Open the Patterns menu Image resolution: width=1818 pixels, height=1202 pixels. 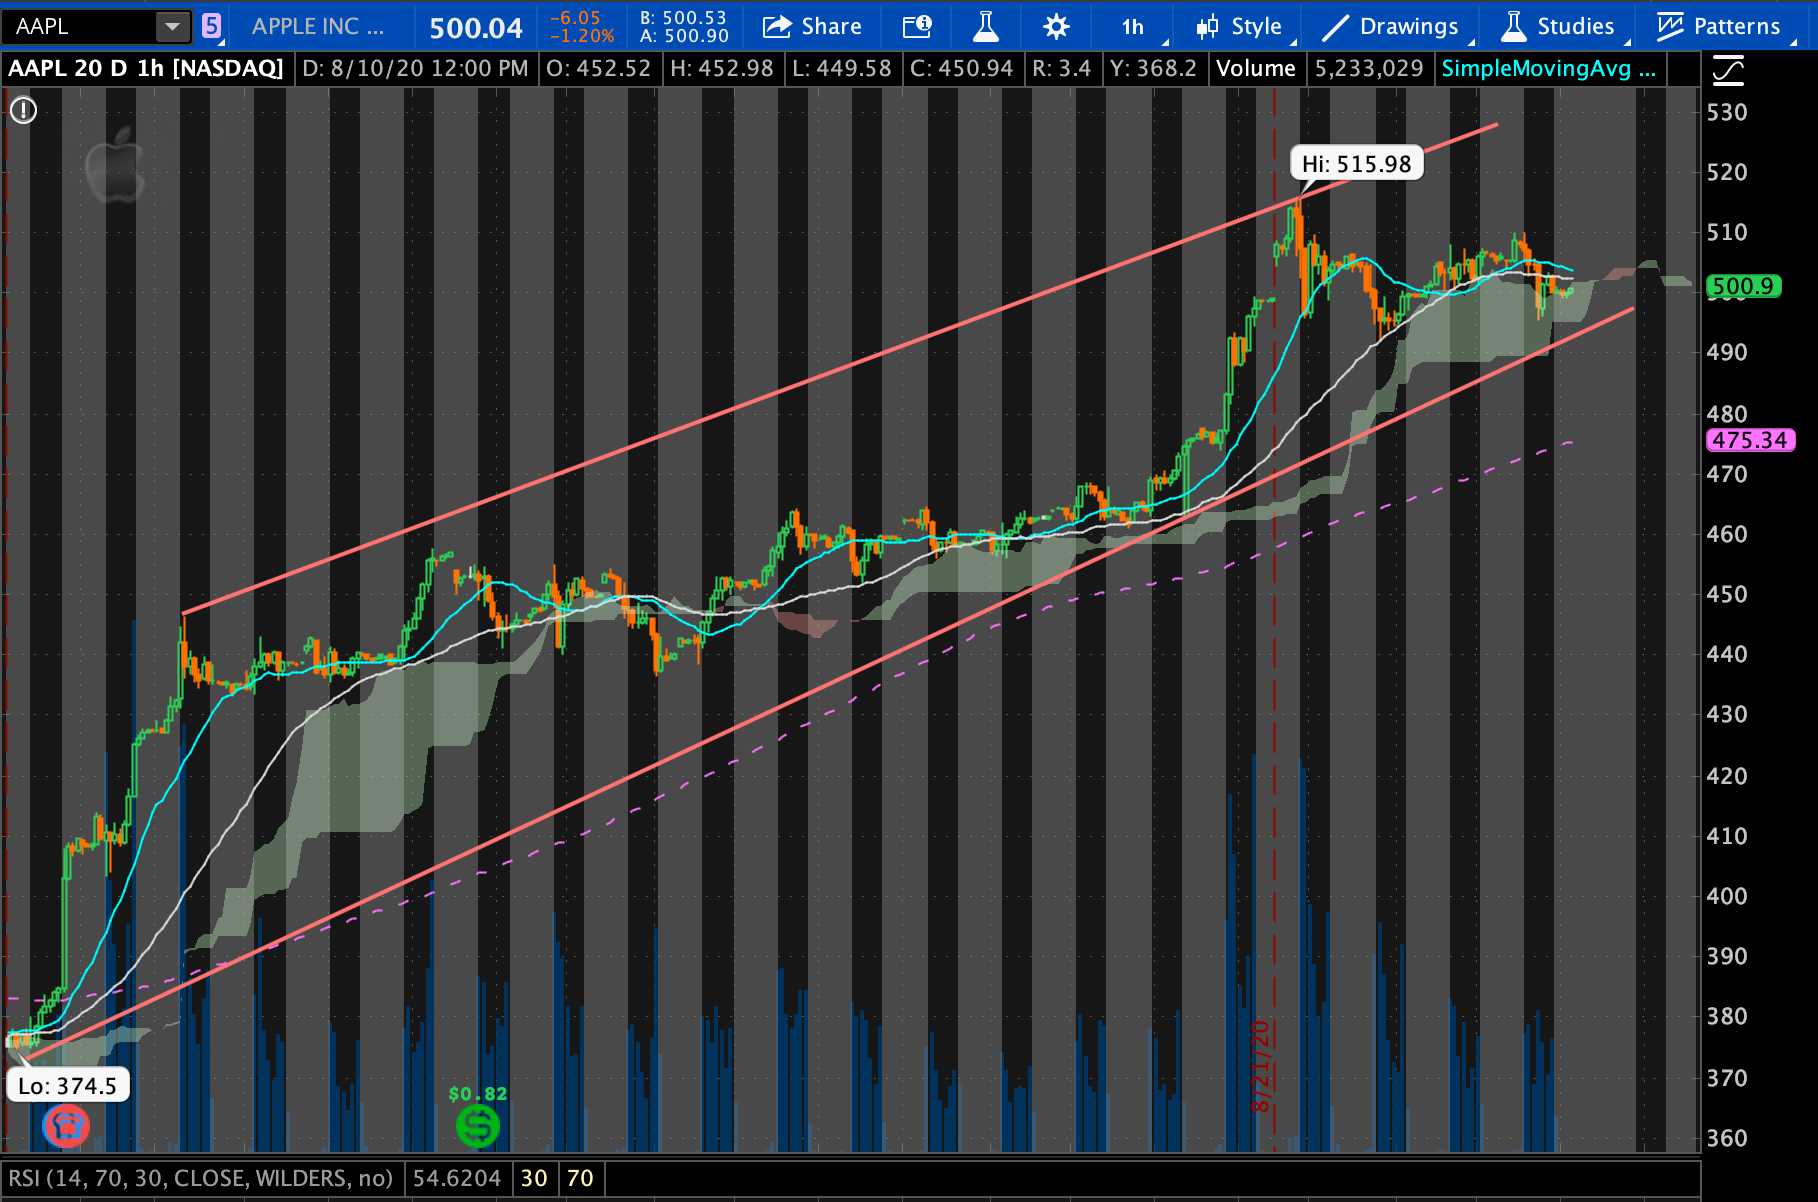coord(1720,27)
